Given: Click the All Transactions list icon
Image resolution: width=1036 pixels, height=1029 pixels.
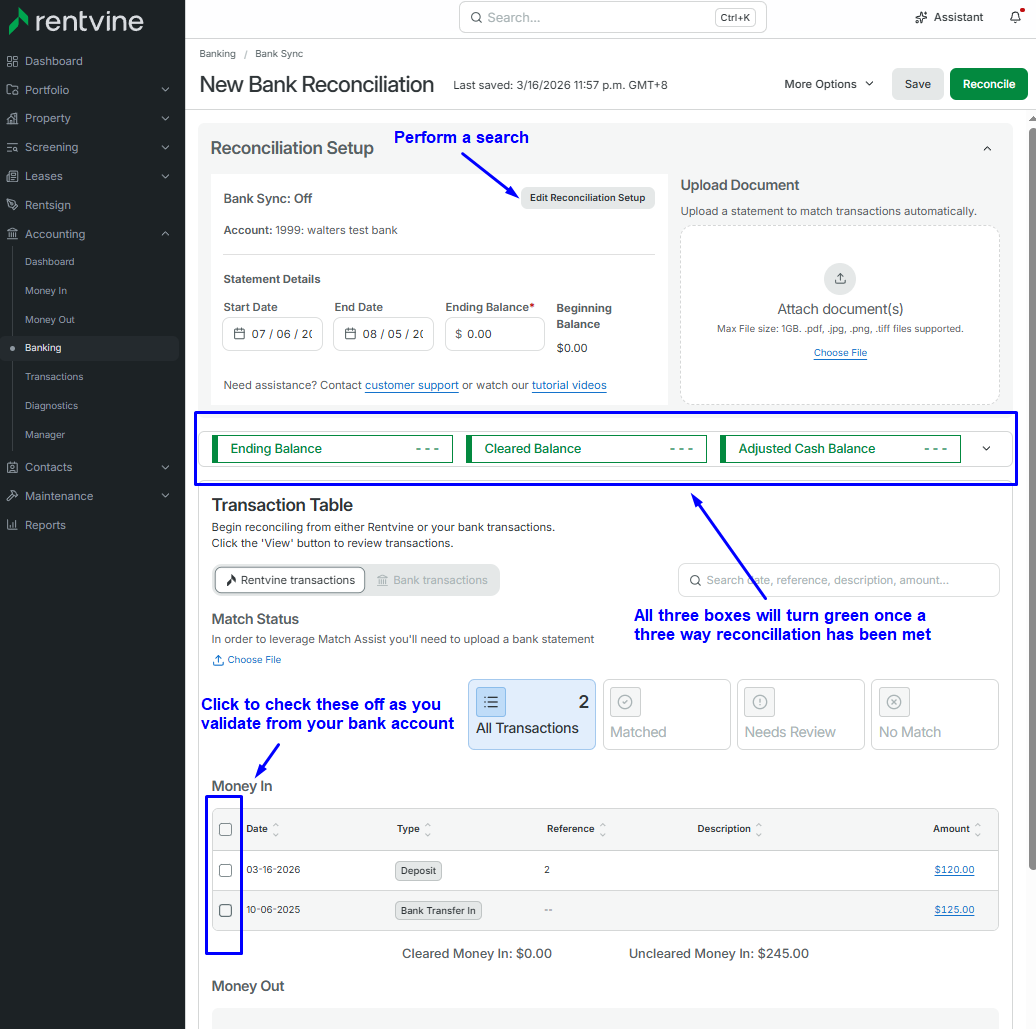Looking at the screenshot, I should tap(491, 702).
